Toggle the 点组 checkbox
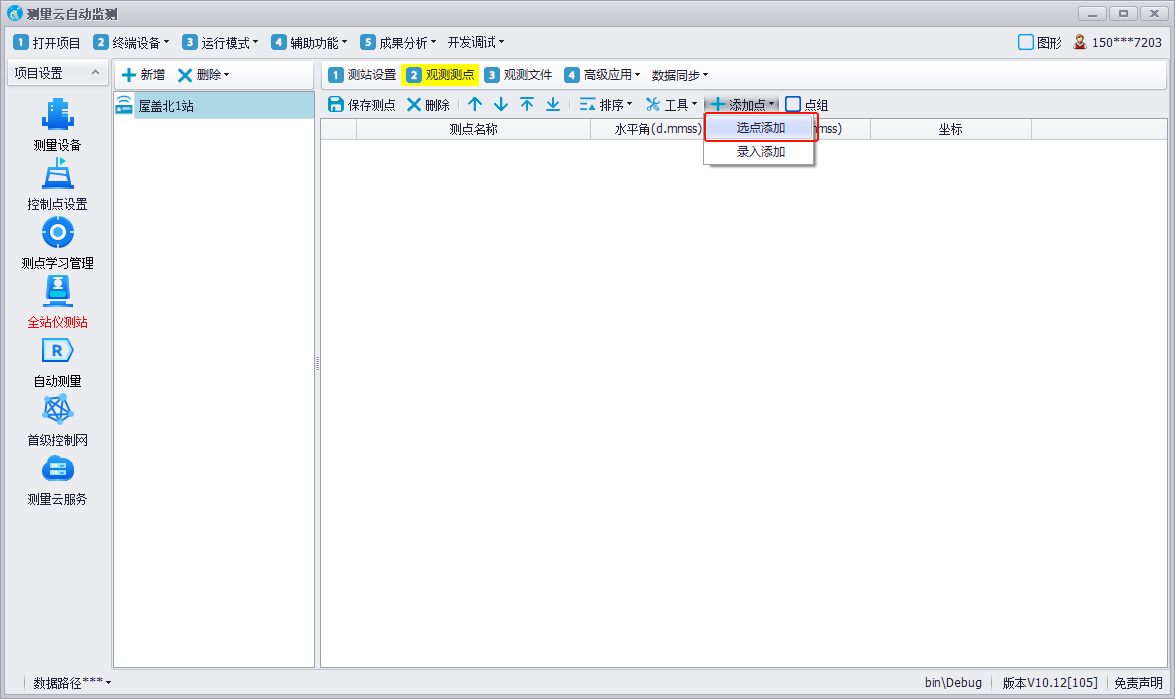The width and height of the screenshot is (1175, 699). 793,104
